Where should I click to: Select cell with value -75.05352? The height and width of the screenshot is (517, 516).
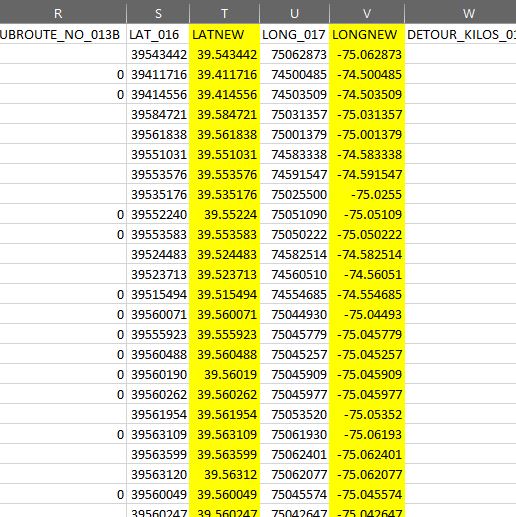click(x=367, y=414)
